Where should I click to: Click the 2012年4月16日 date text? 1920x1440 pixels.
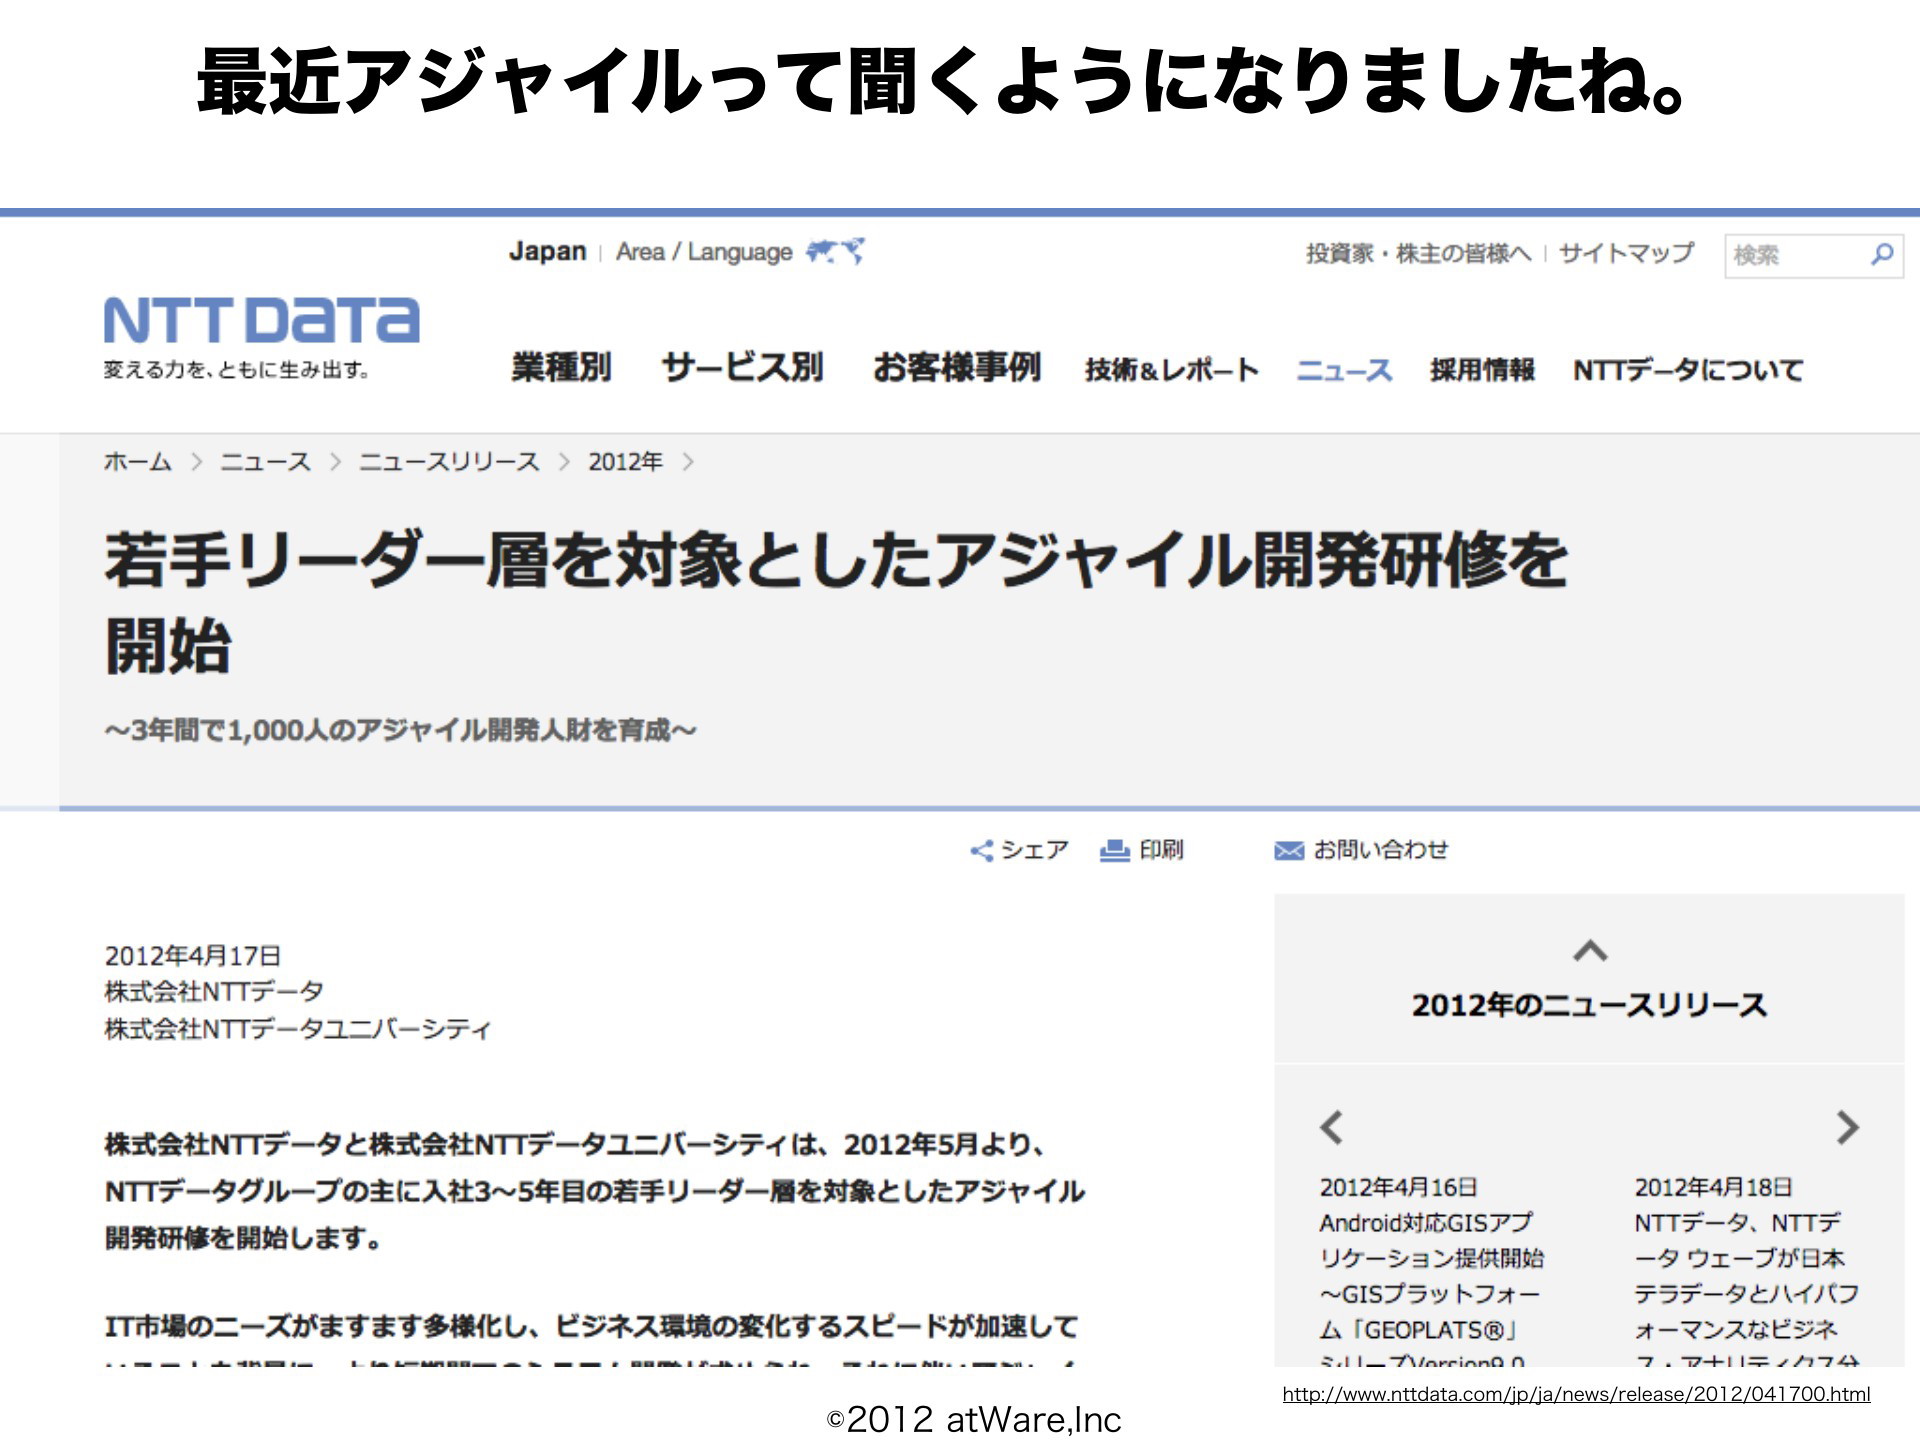[1398, 1187]
